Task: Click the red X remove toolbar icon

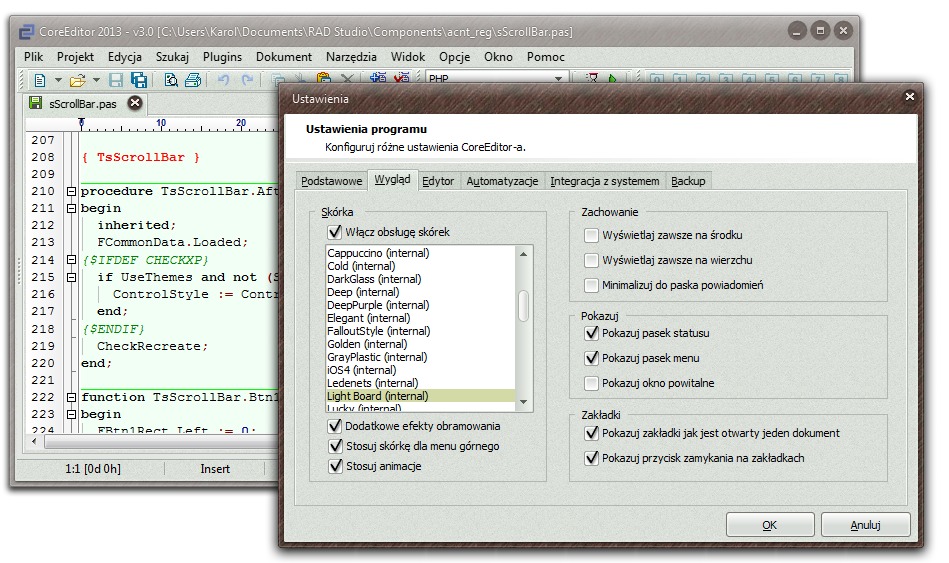Action: point(402,77)
